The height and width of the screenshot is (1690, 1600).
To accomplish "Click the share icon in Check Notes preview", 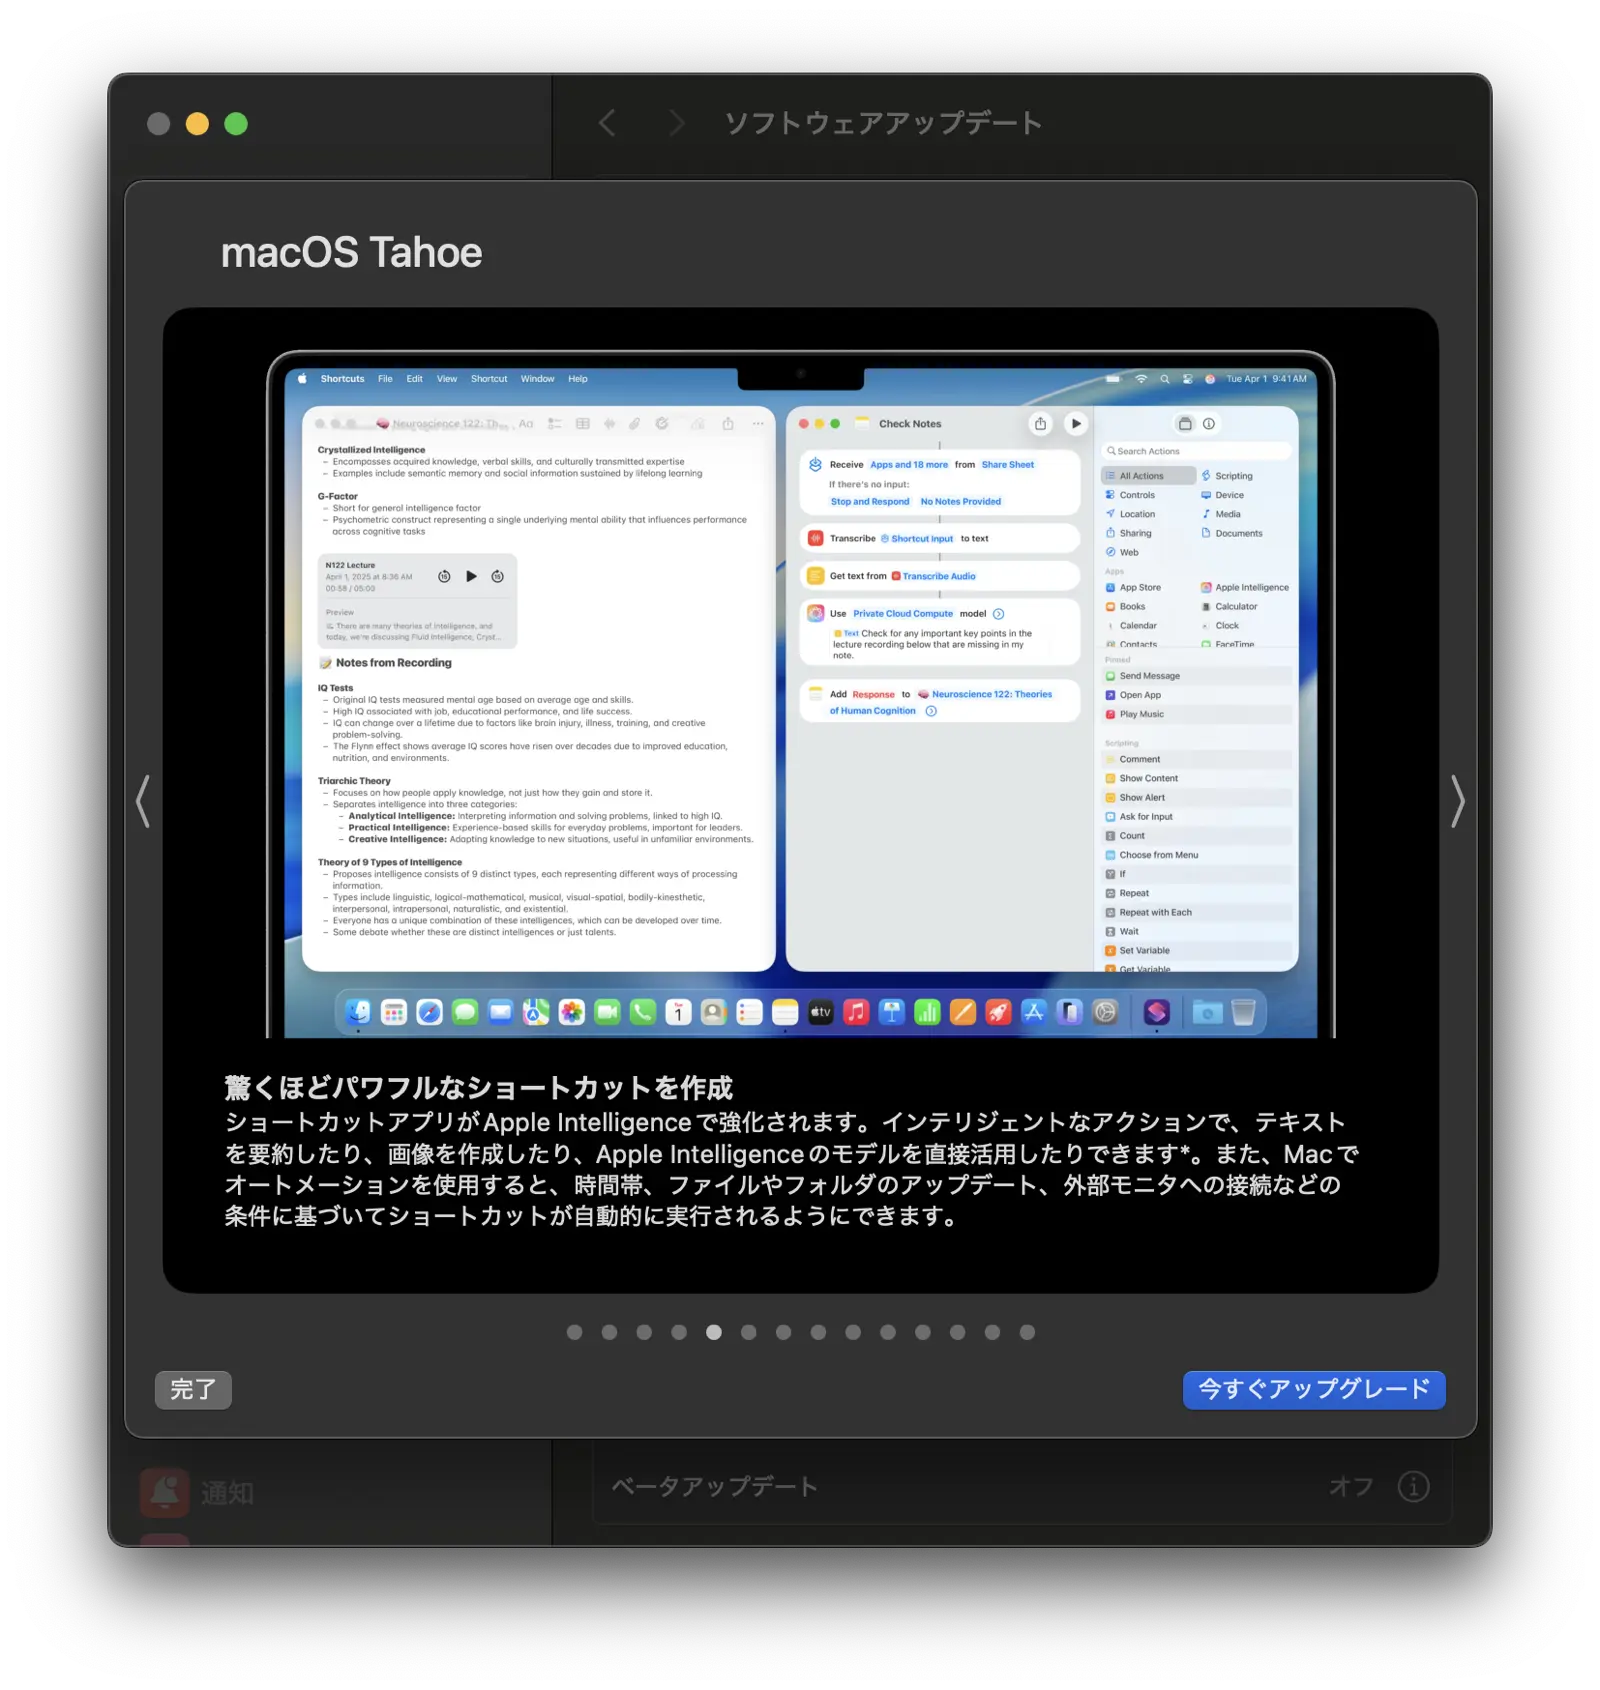I will [x=1040, y=424].
